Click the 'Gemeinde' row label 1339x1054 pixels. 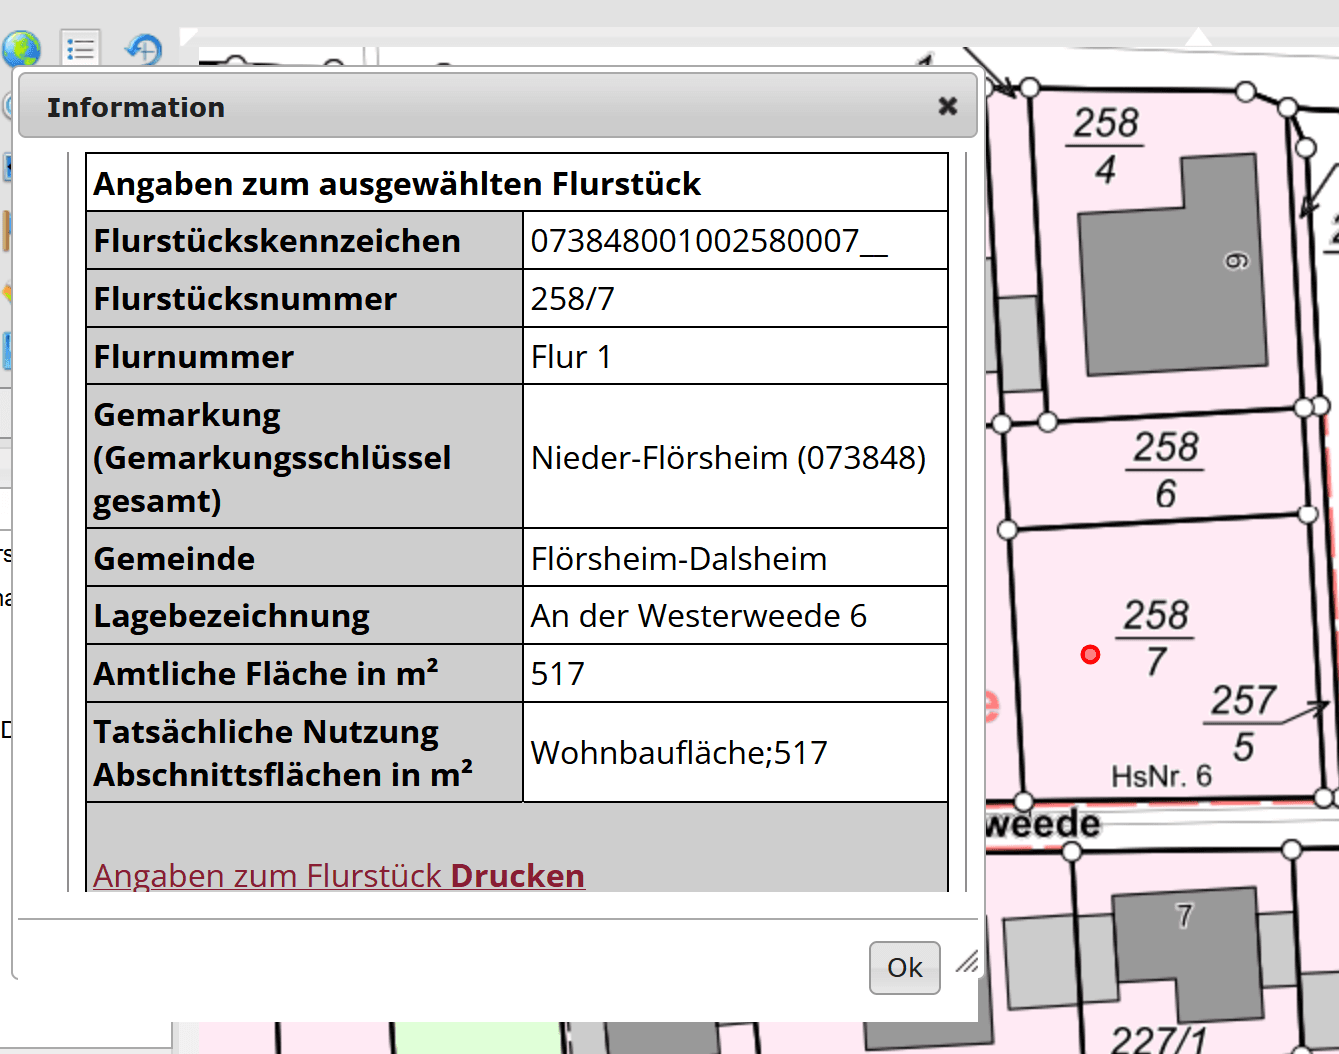point(174,559)
